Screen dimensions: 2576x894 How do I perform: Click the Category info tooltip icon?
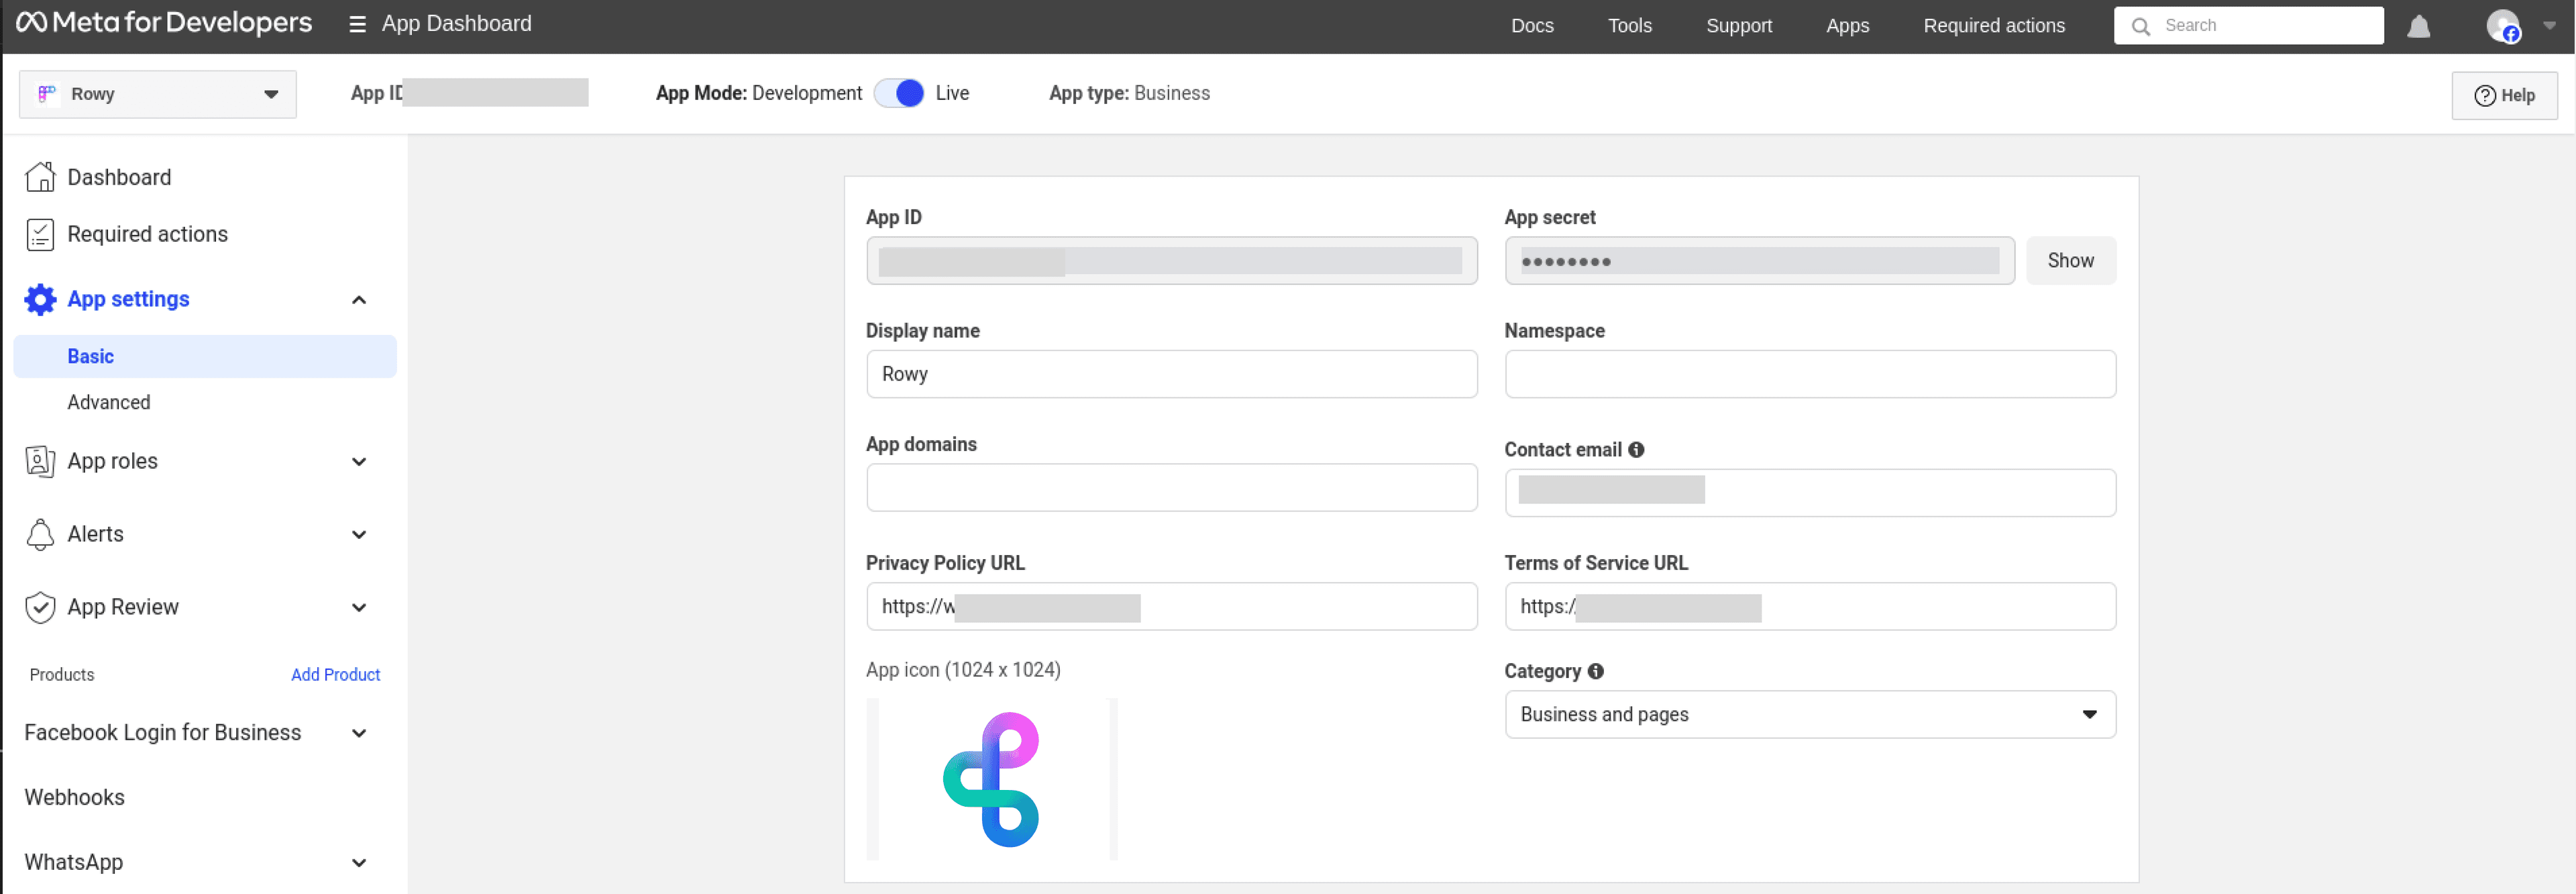click(1596, 671)
